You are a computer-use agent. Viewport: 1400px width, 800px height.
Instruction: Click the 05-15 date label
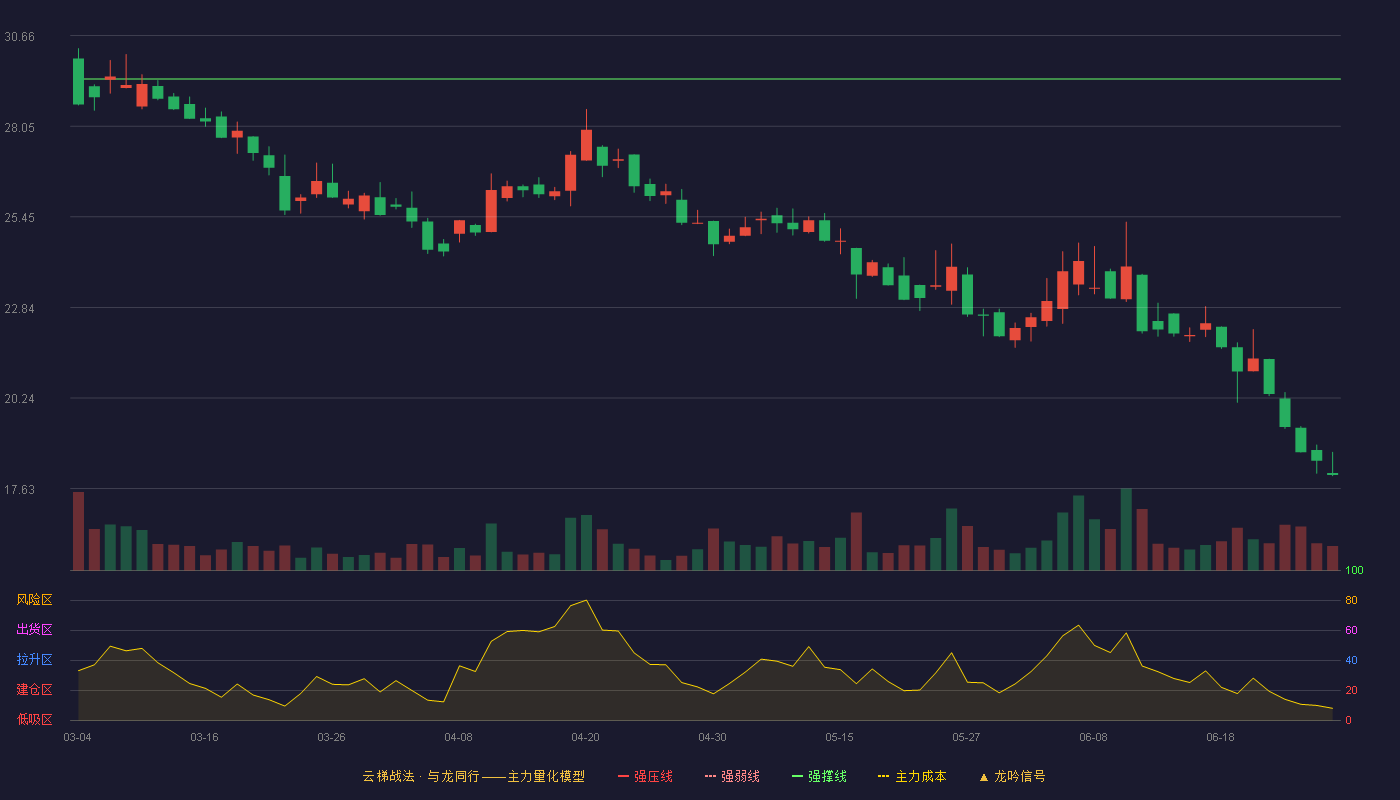[x=839, y=737]
